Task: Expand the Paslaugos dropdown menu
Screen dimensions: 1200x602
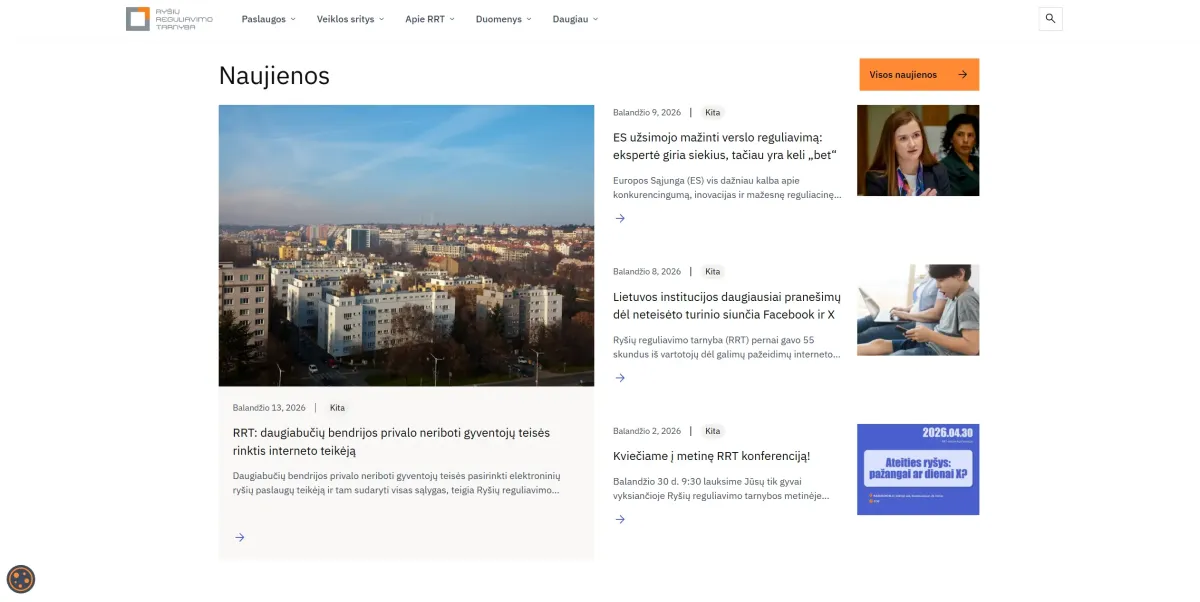Action: 268,19
